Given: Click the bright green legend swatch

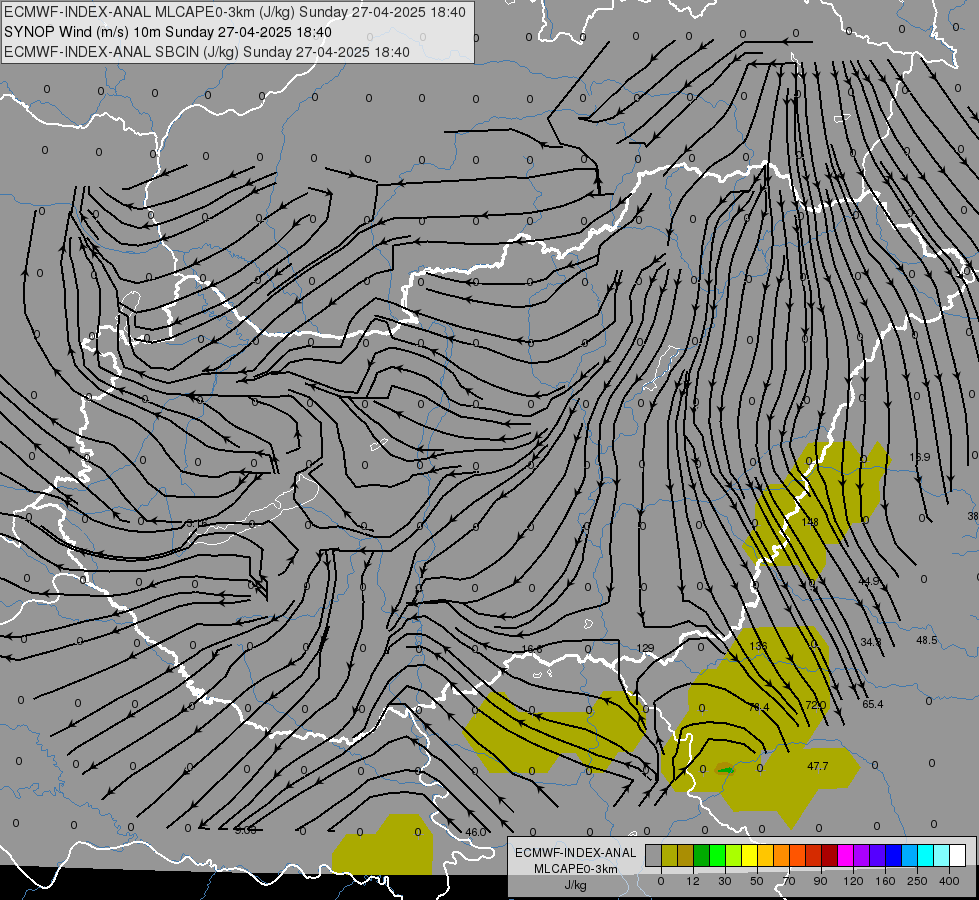Looking at the screenshot, I should tap(718, 855).
